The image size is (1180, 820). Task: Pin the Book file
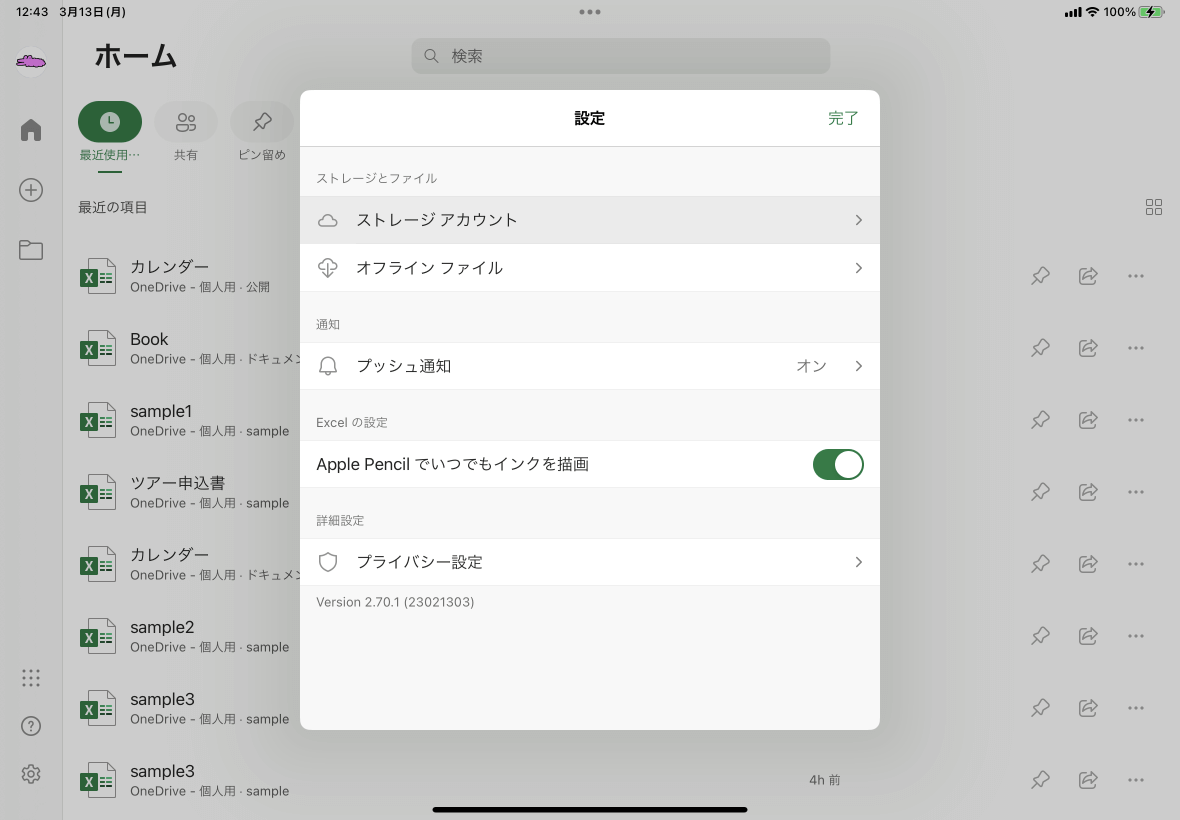click(1040, 348)
